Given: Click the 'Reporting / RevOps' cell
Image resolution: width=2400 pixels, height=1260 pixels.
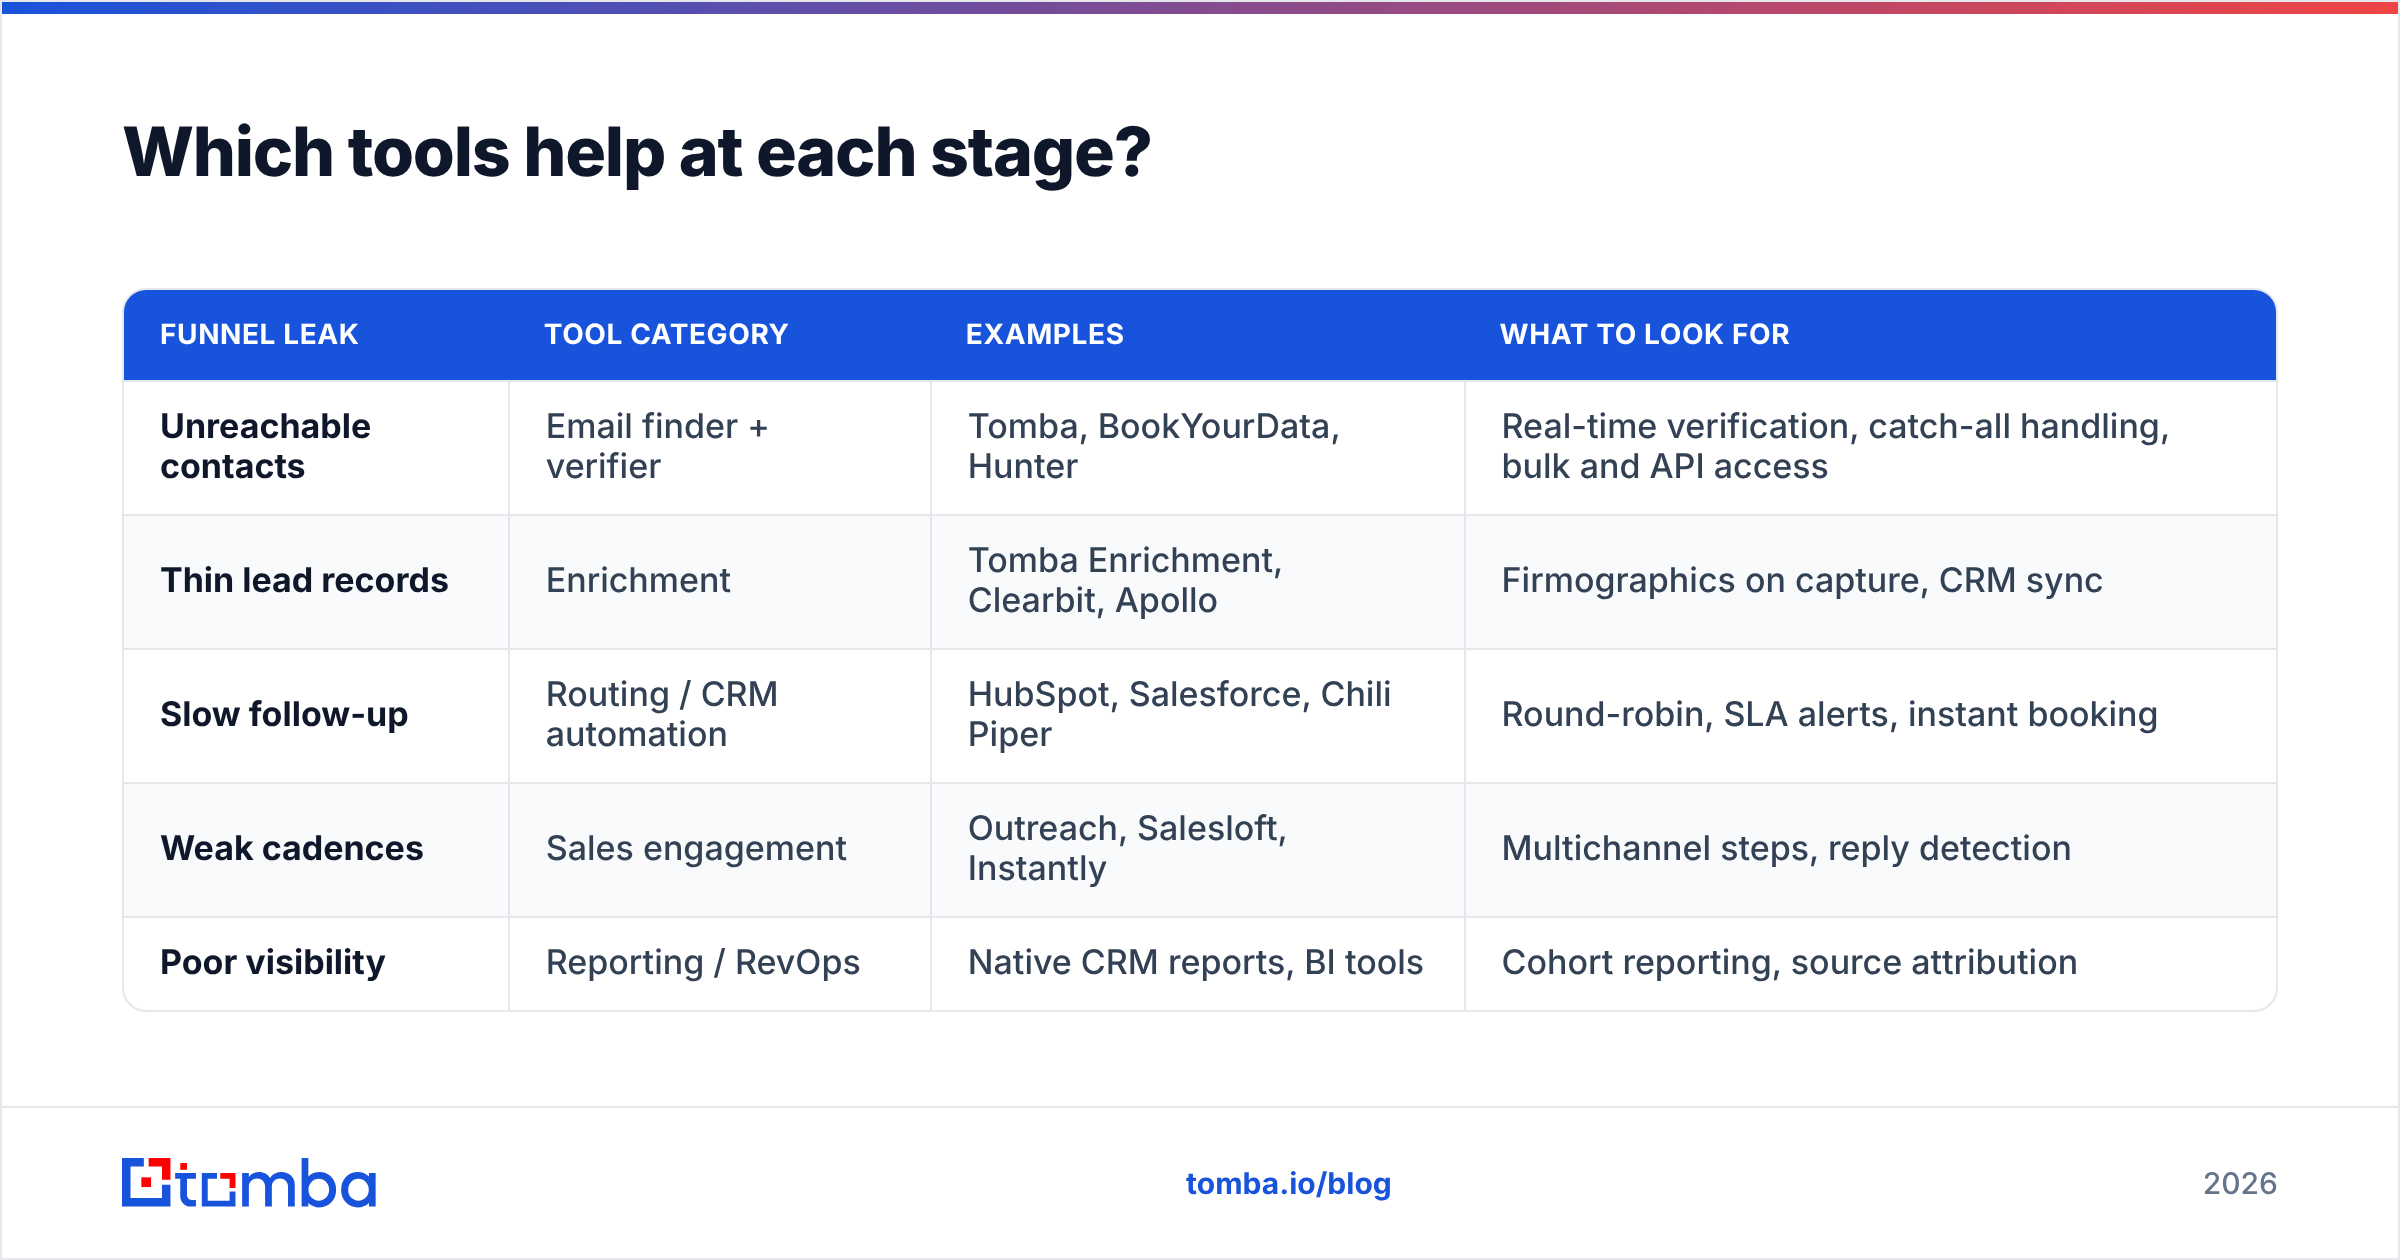Looking at the screenshot, I should click(720, 964).
